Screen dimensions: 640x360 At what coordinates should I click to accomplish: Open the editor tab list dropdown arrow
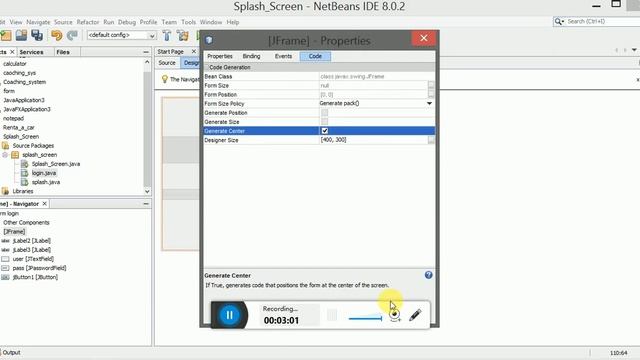coord(634,50)
